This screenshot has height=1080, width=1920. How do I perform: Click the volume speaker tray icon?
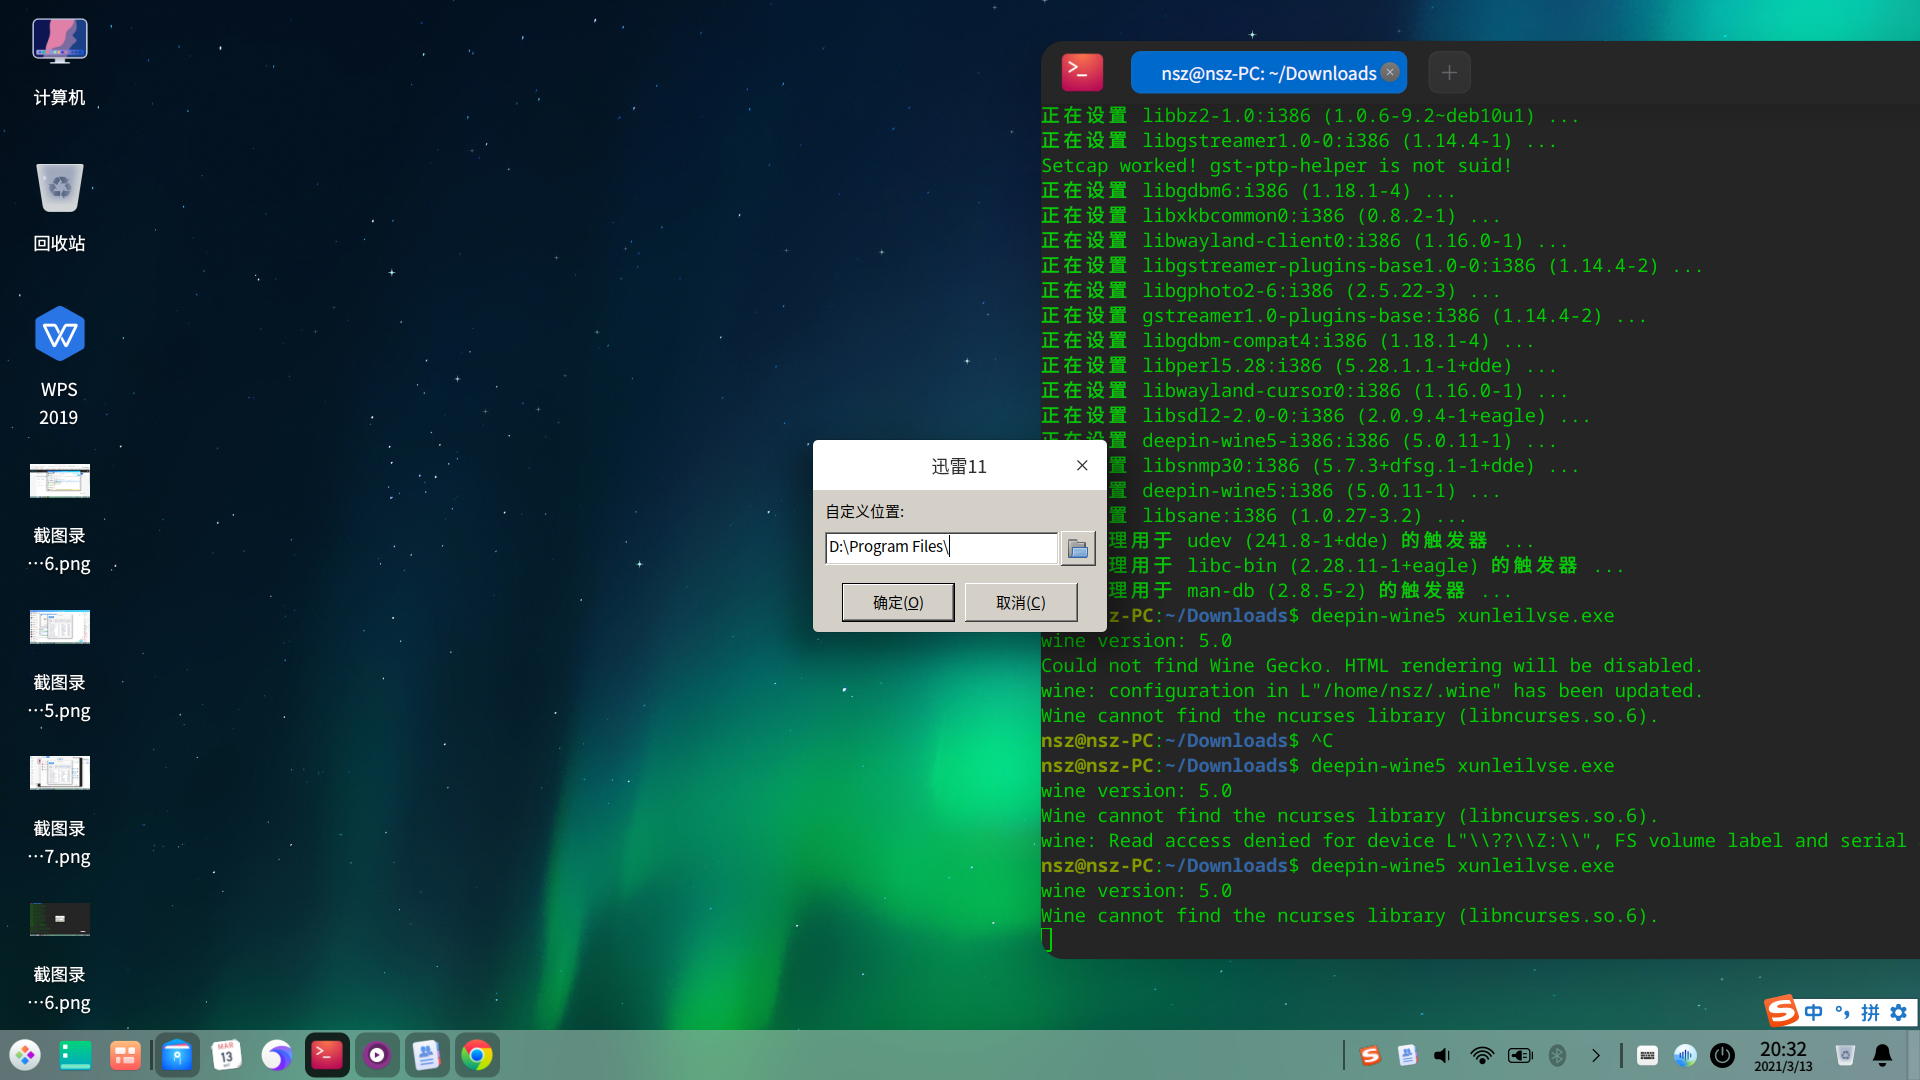(x=1442, y=1055)
